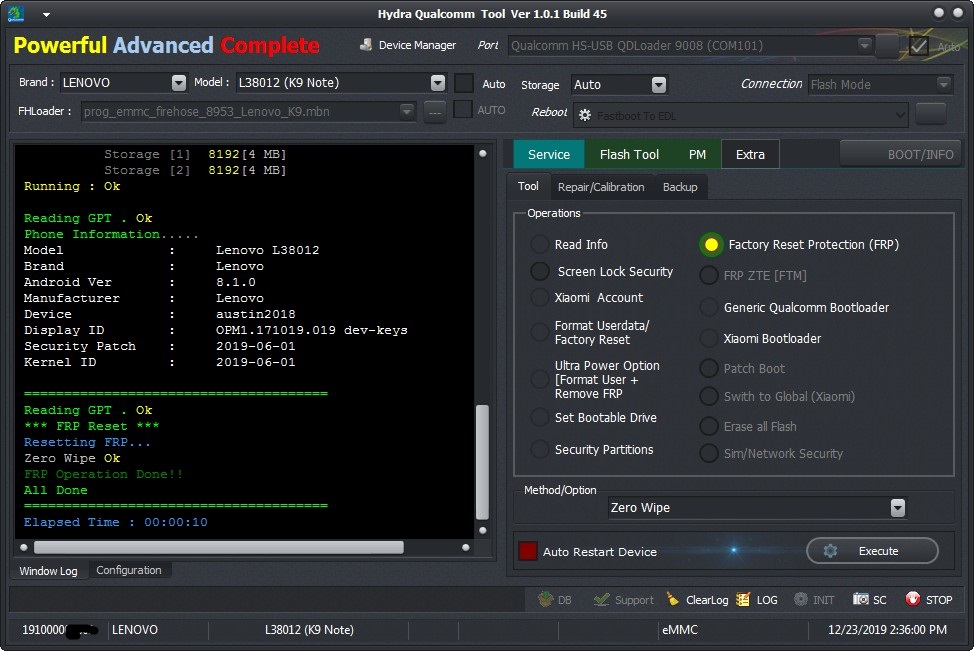The height and width of the screenshot is (651, 974).
Task: Toggle the Port Auto checkbox
Action: click(x=919, y=45)
